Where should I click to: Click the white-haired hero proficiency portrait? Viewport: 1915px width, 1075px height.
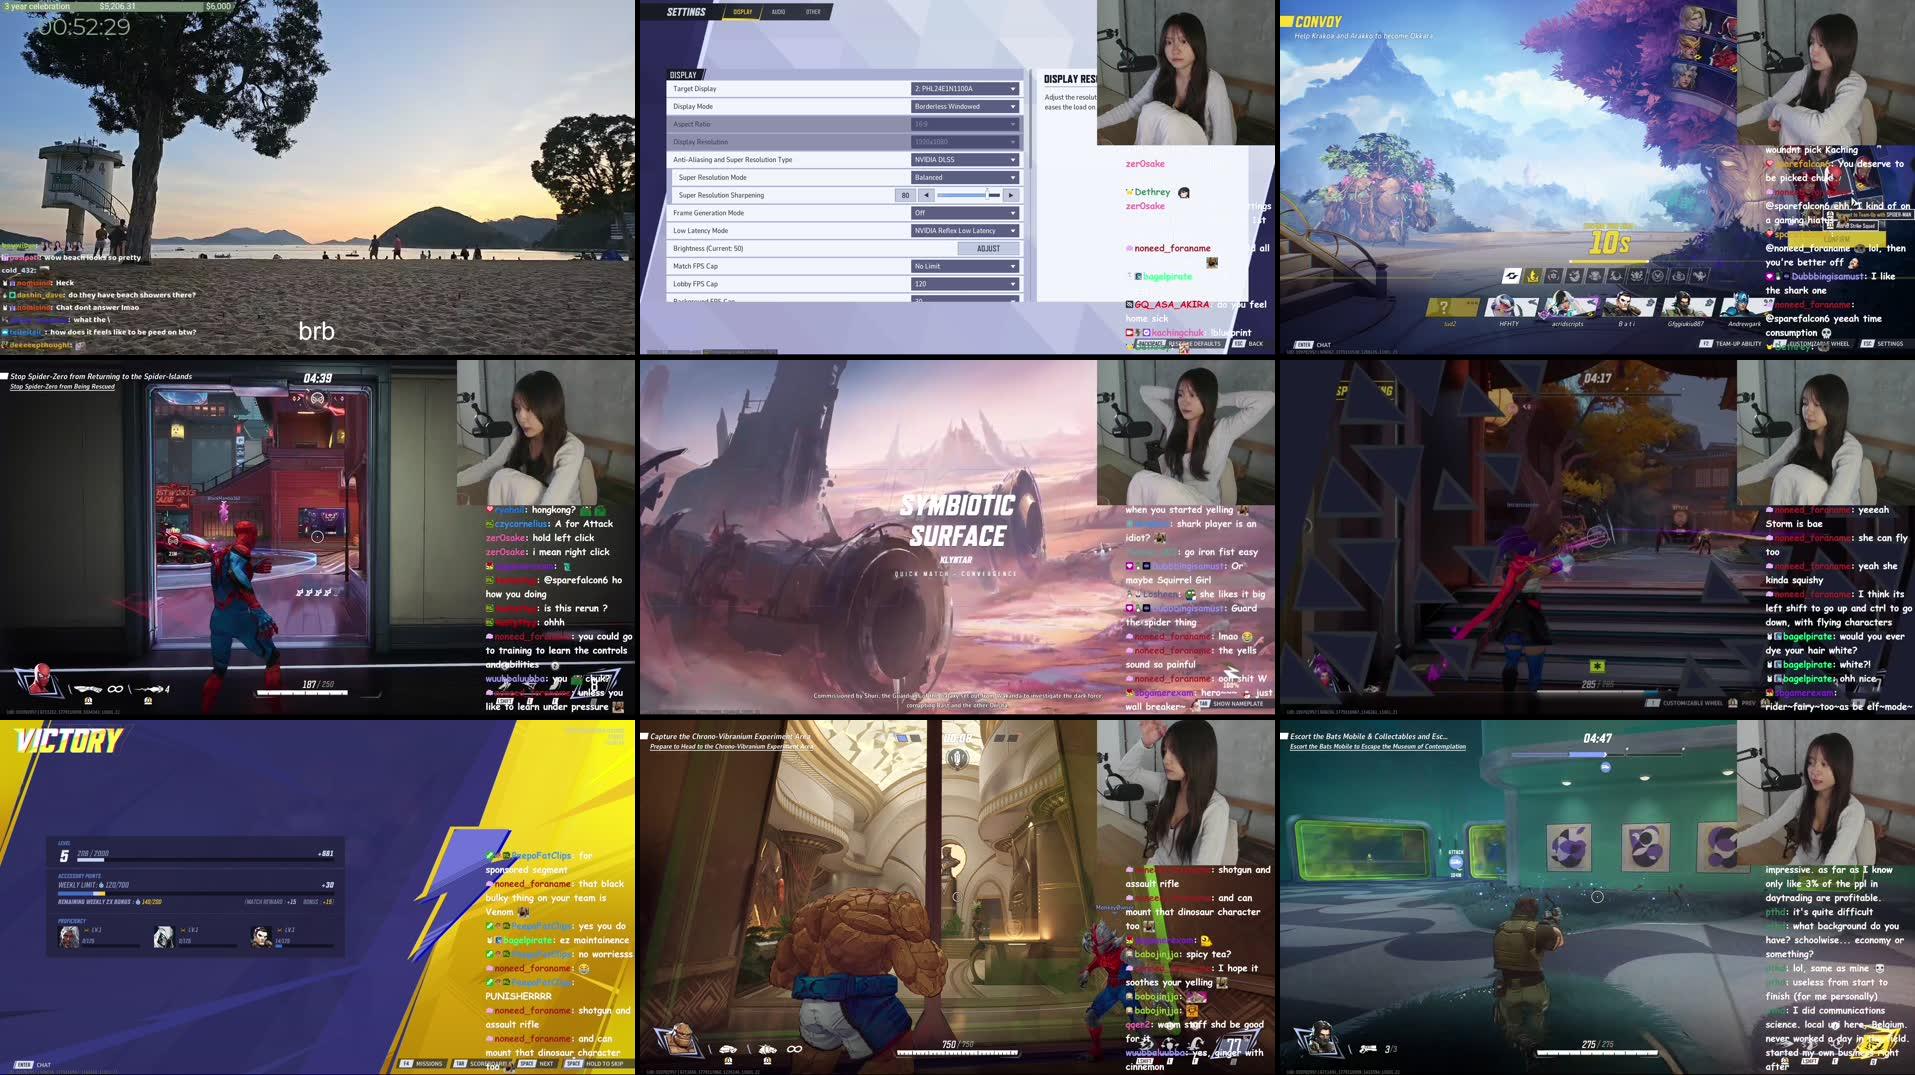pos(69,937)
